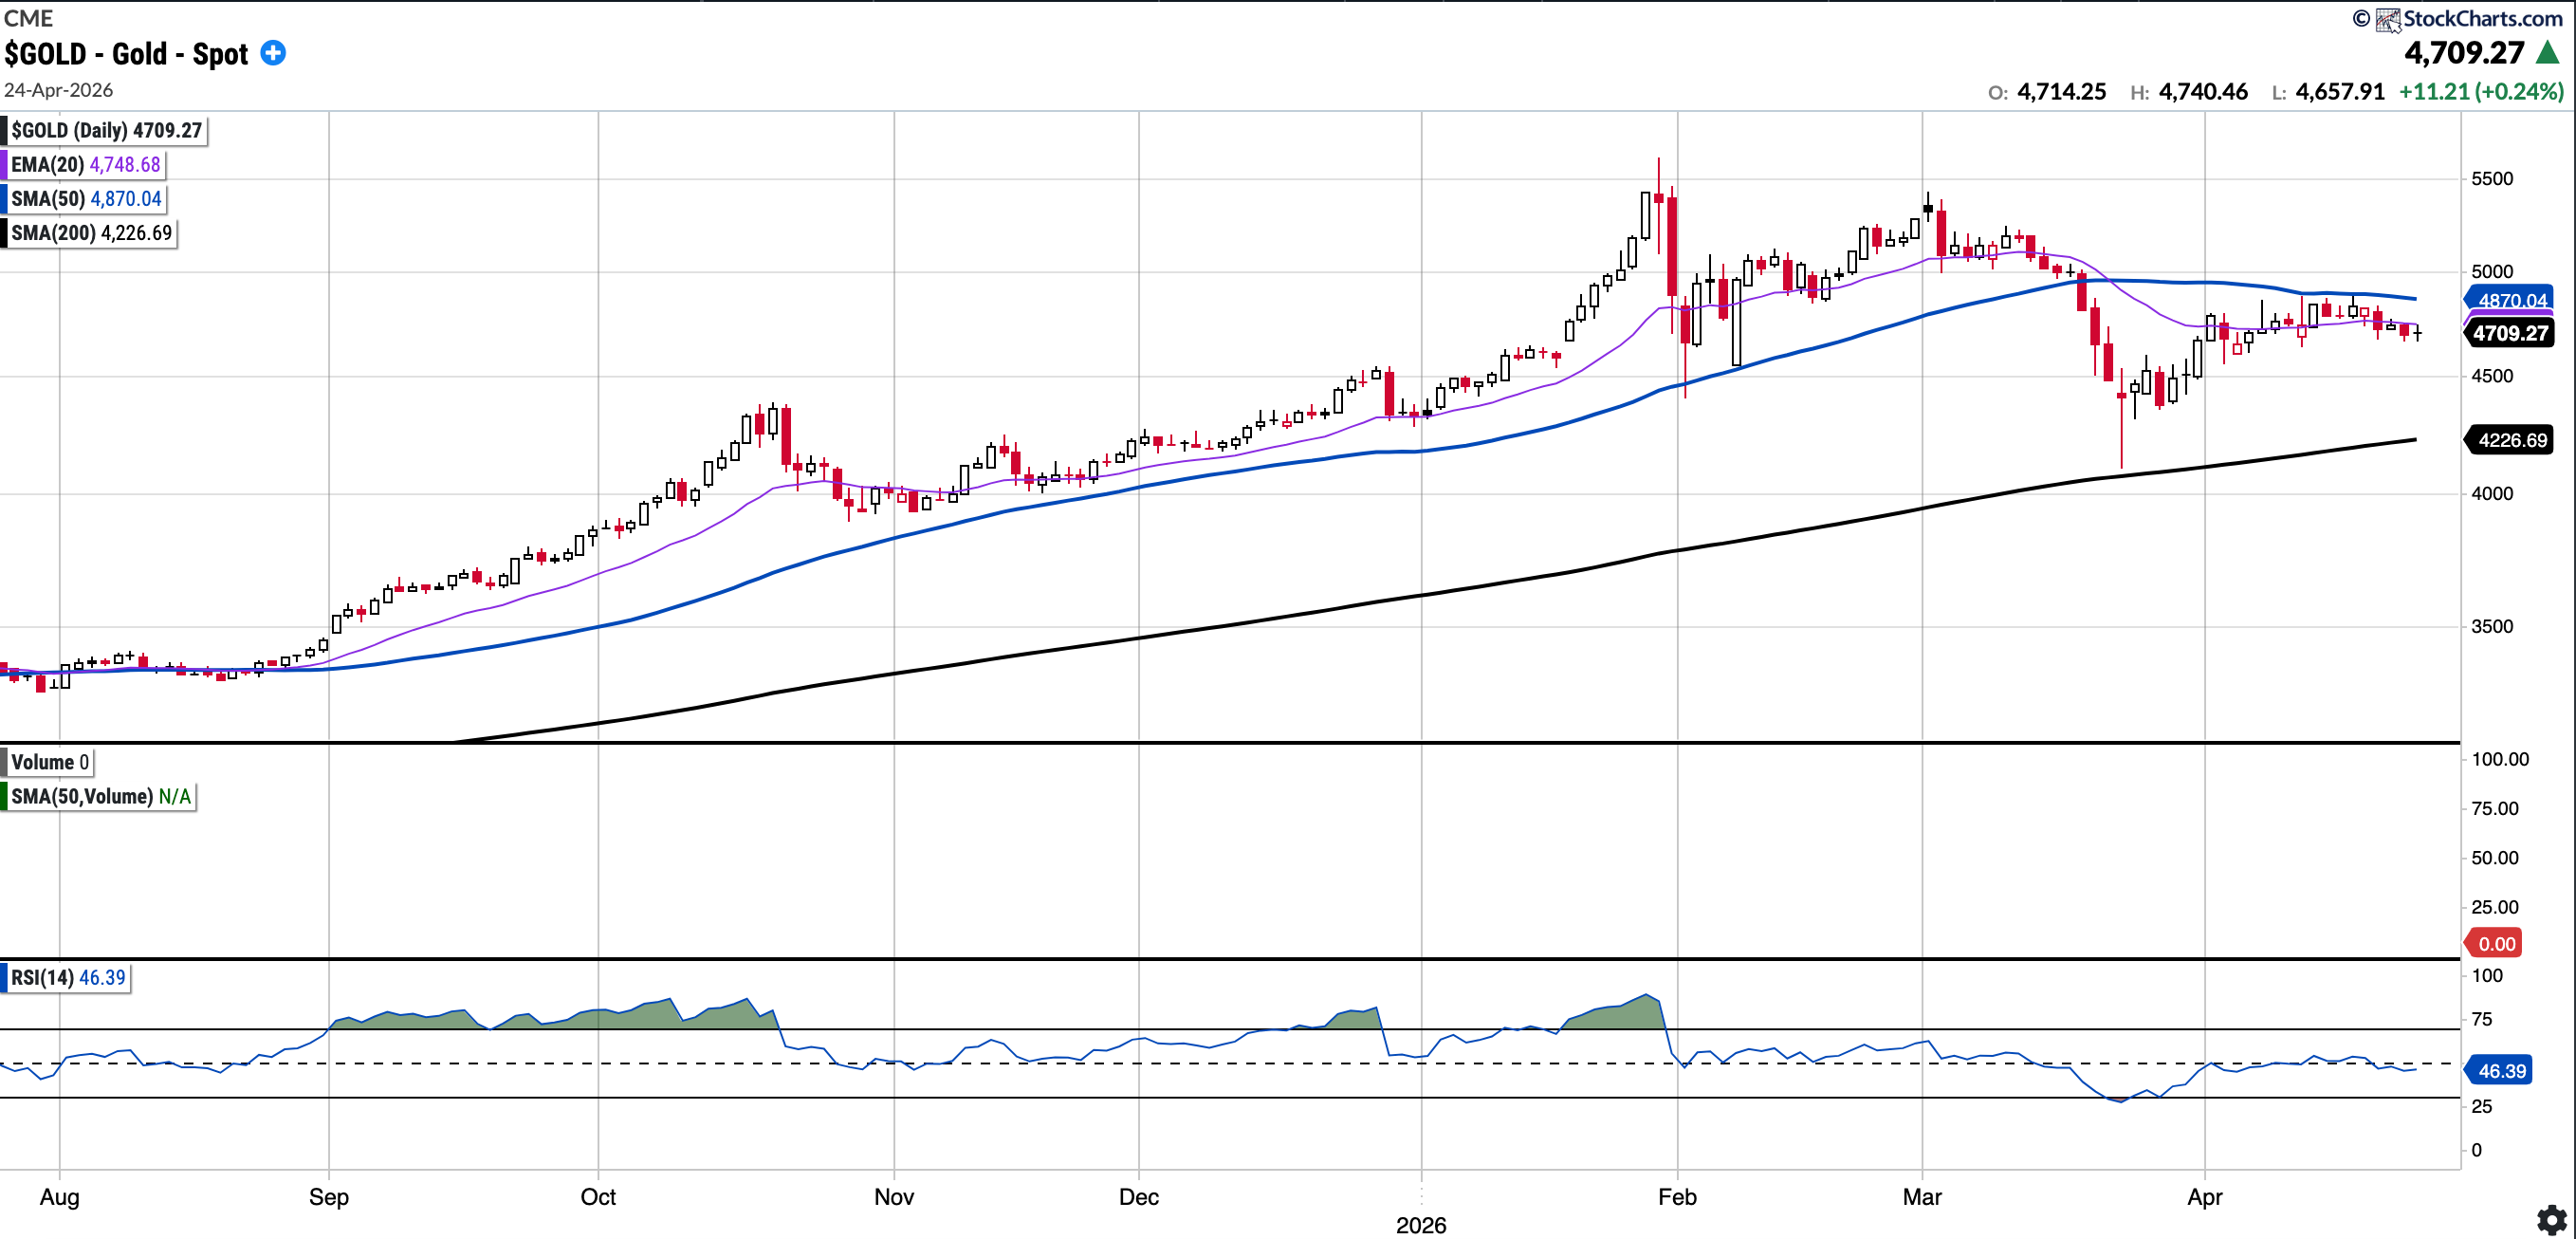The width and height of the screenshot is (2576, 1239).
Task: Click the Feb marker on time axis
Action: (1677, 1196)
